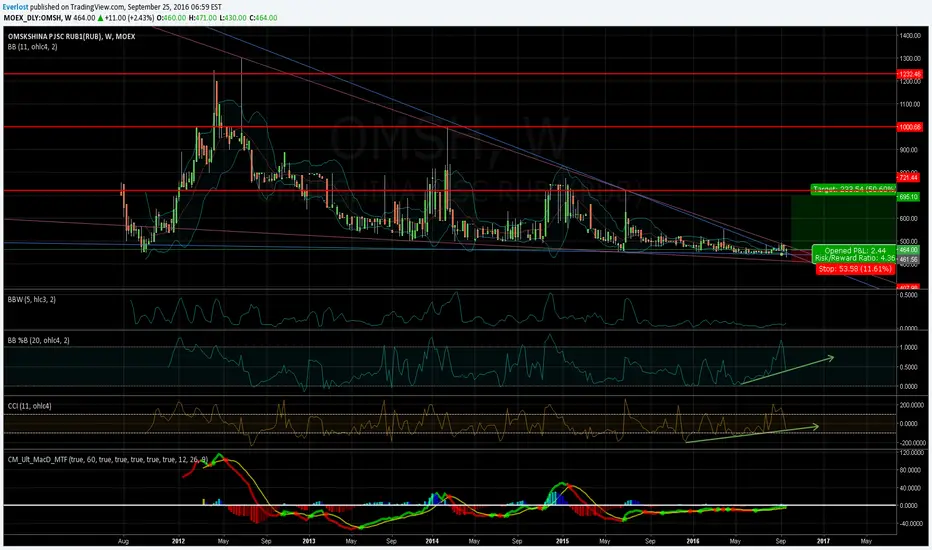Select the long position green target zone

843,223
